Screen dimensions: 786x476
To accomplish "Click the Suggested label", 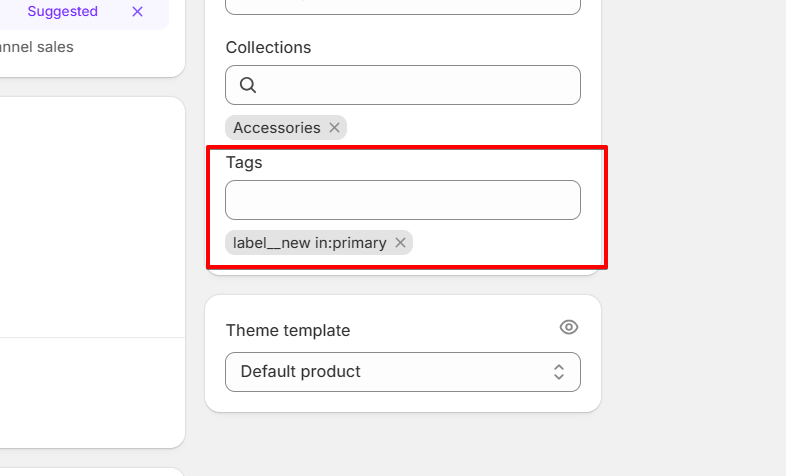I will pos(62,12).
